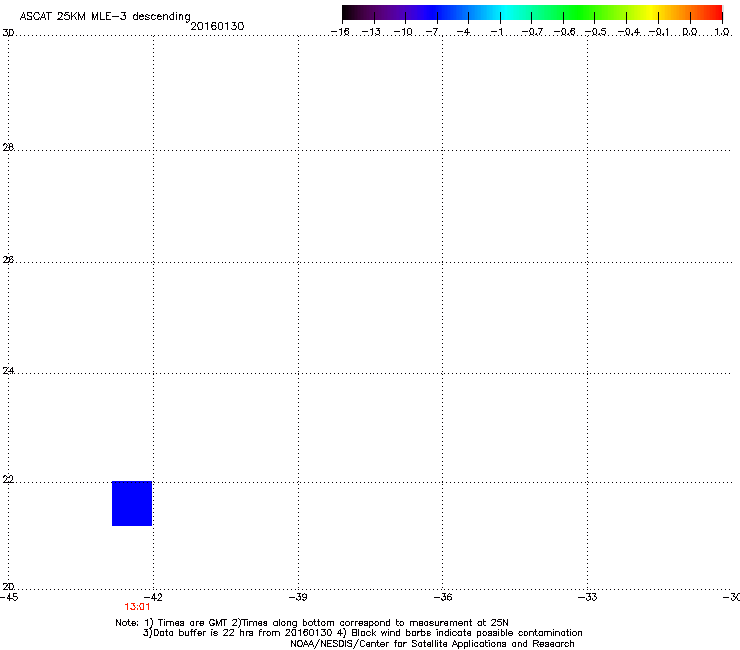
Task: Click the longitude -42 axis label
Action: tap(153, 597)
